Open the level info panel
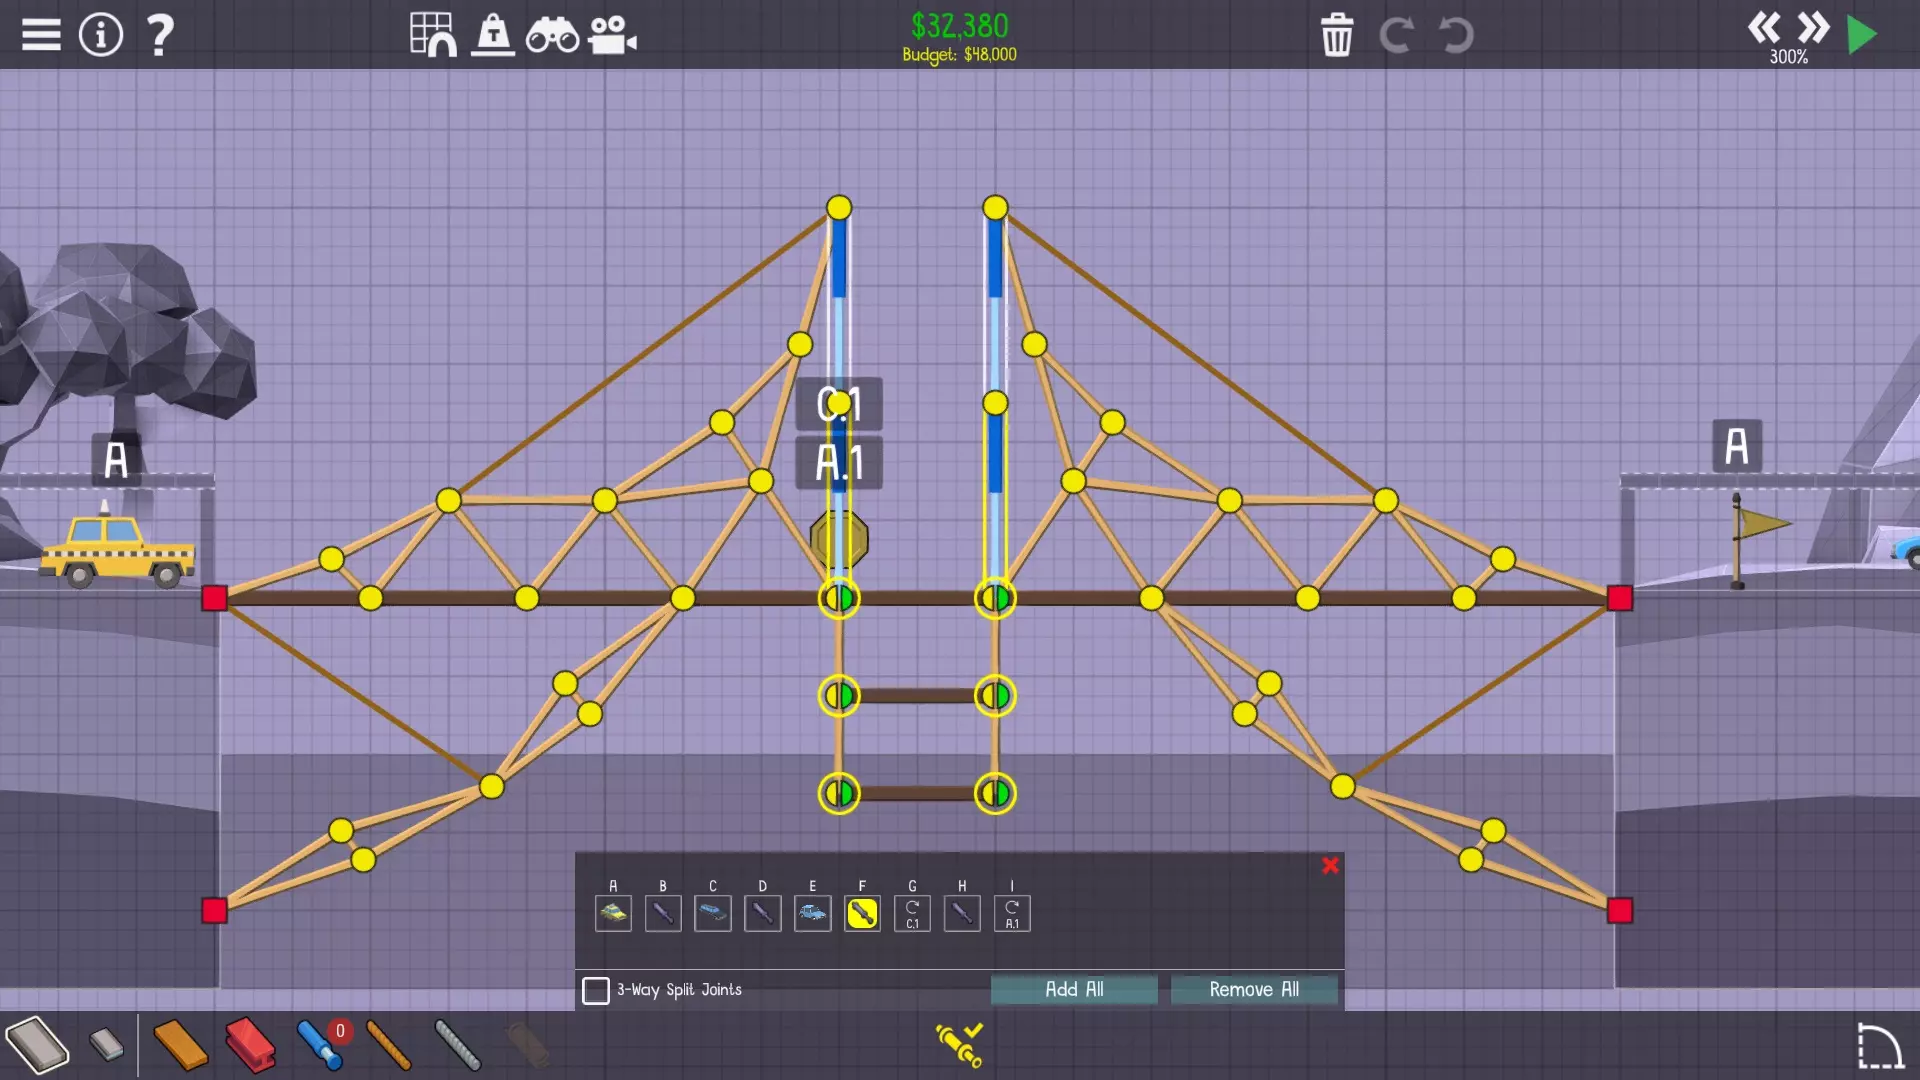Viewport: 1920px width, 1080px height. 101,35
